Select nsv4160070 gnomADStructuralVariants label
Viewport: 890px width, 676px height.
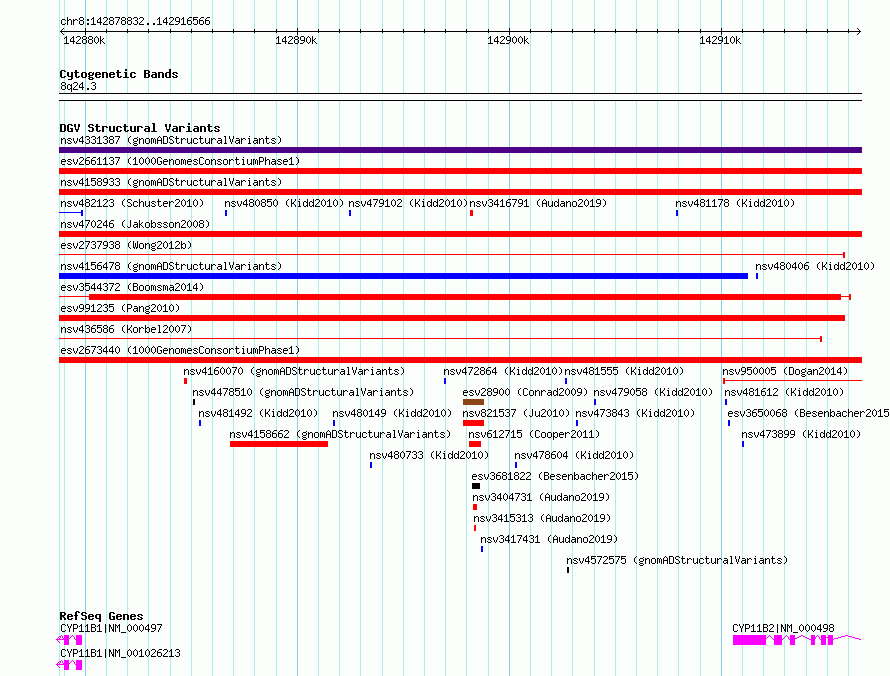tap(294, 371)
